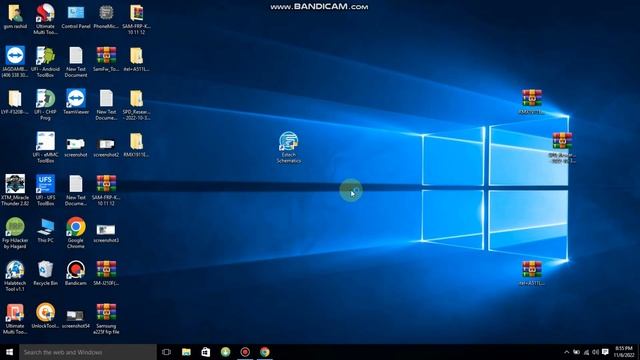640x360 pixels.
Task: Open the Control Panel desktop shortcut
Action: click(x=76, y=16)
